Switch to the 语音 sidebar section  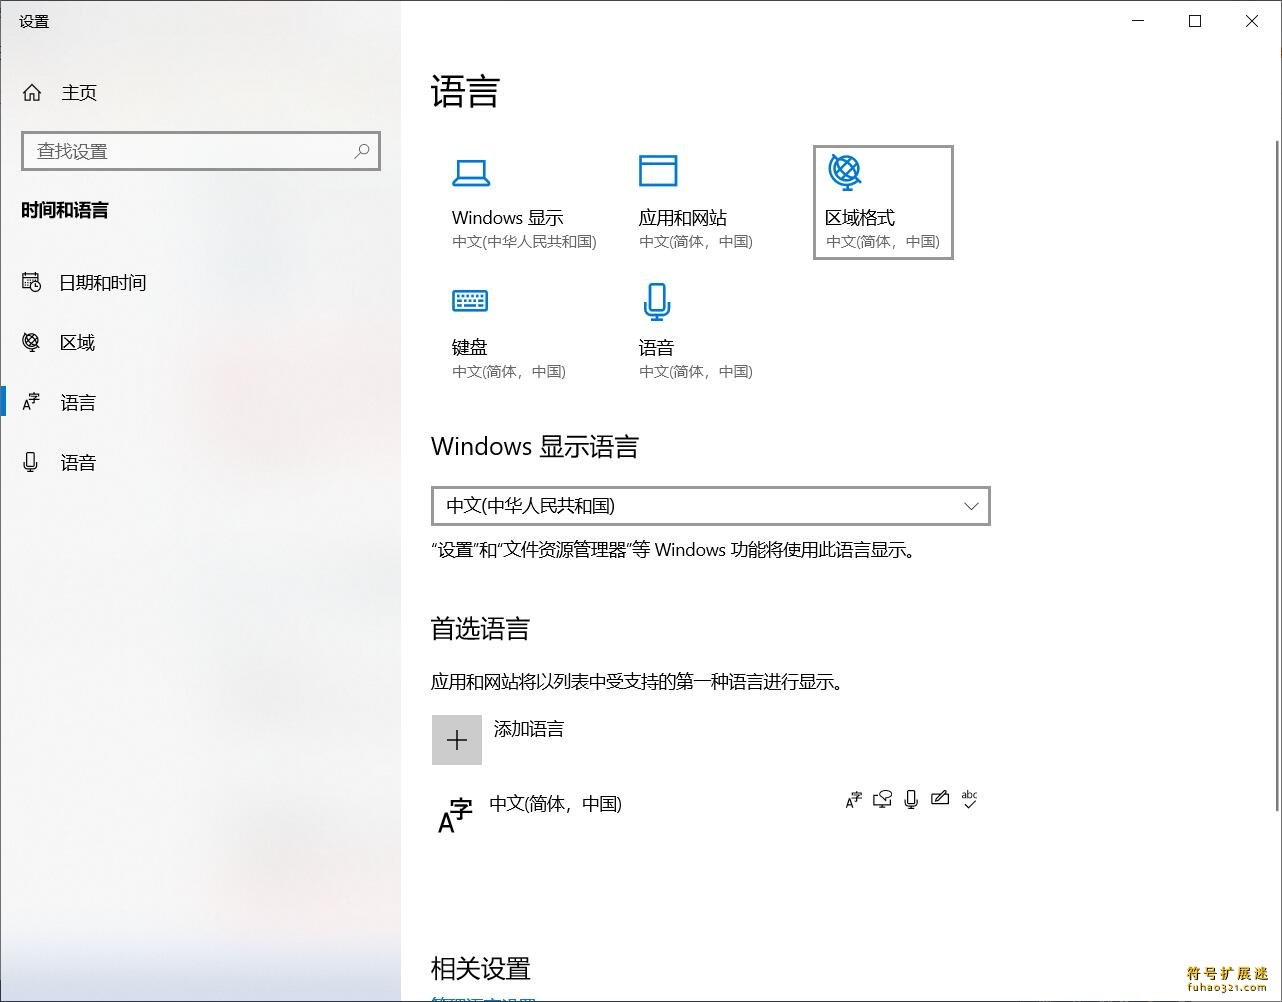[78, 462]
